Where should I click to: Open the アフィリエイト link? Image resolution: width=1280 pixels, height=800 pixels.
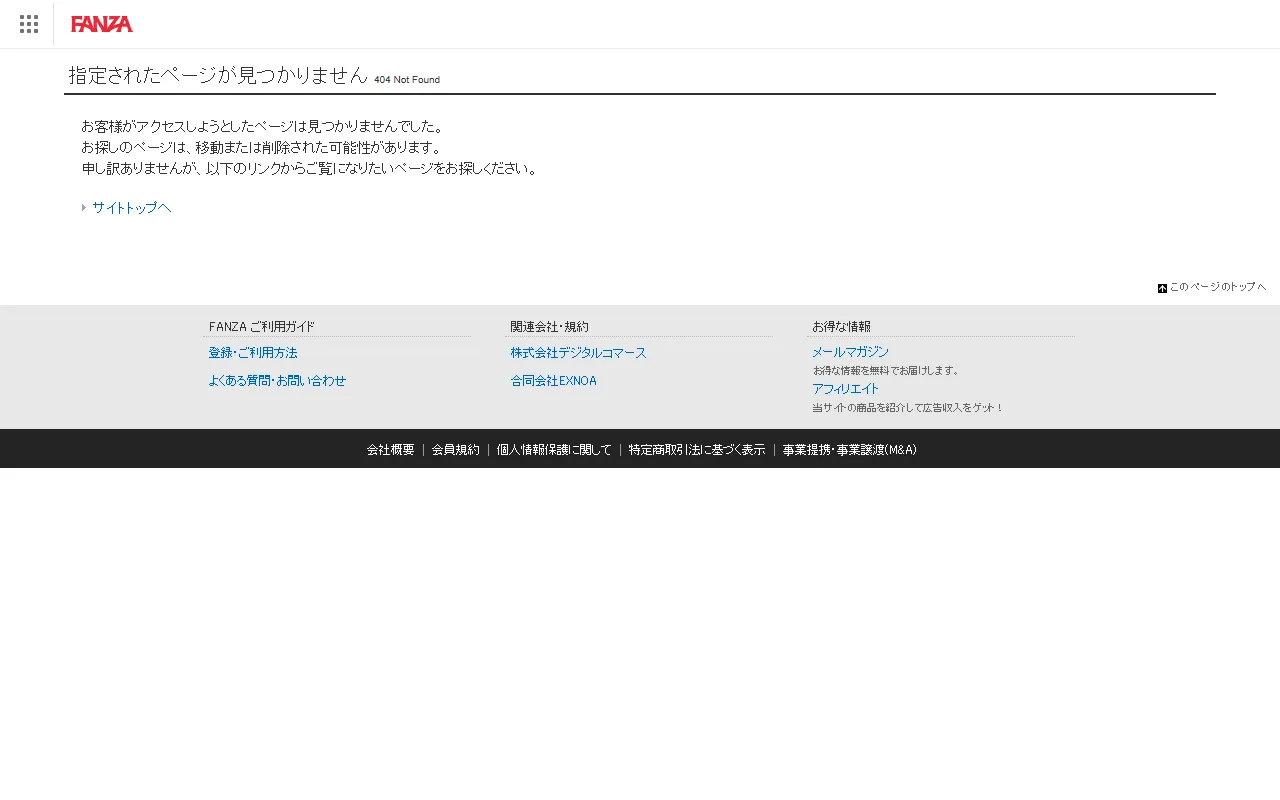tap(845, 389)
